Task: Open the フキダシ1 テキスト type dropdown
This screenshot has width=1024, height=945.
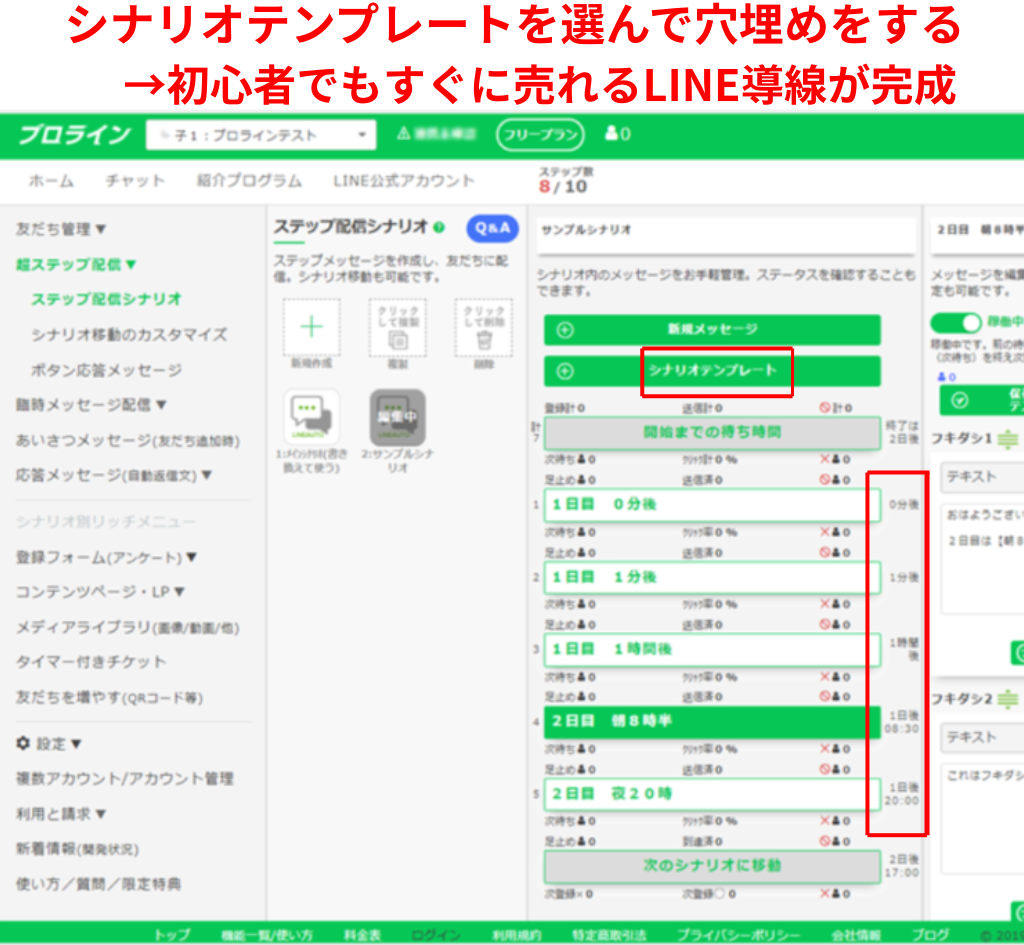Action: click(x=982, y=477)
